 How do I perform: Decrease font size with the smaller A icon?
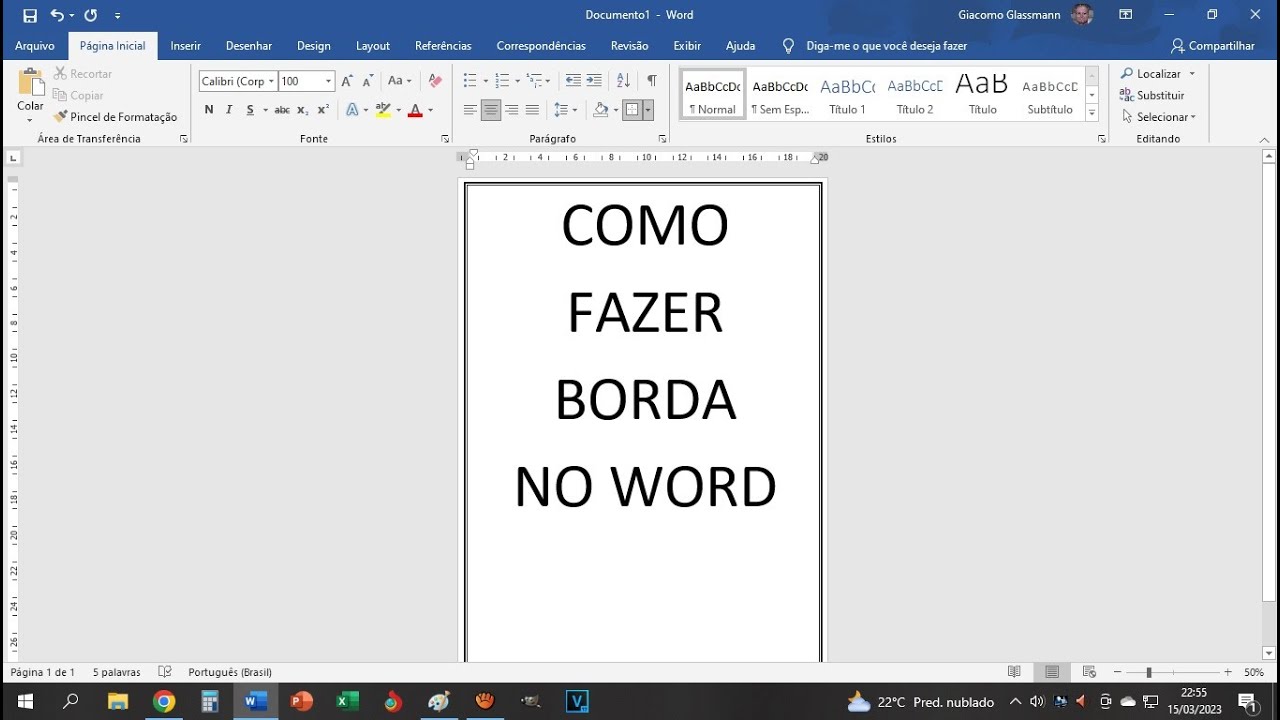point(367,81)
